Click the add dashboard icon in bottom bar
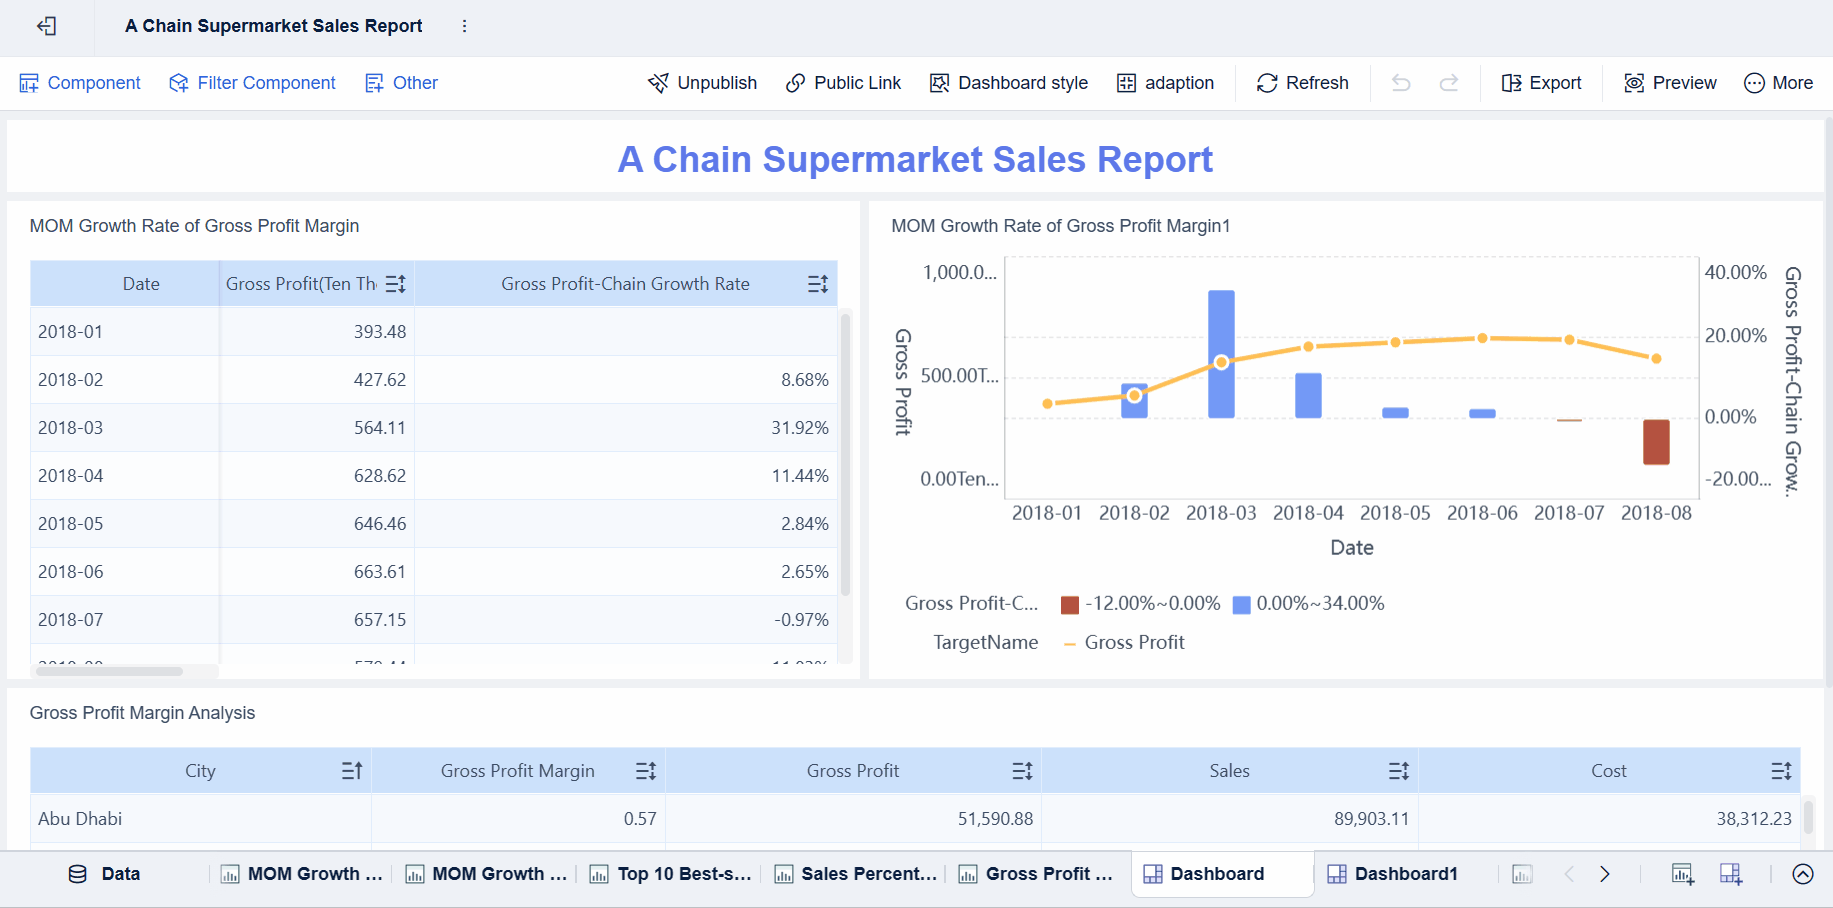This screenshot has height=908, width=1833. point(1730,874)
